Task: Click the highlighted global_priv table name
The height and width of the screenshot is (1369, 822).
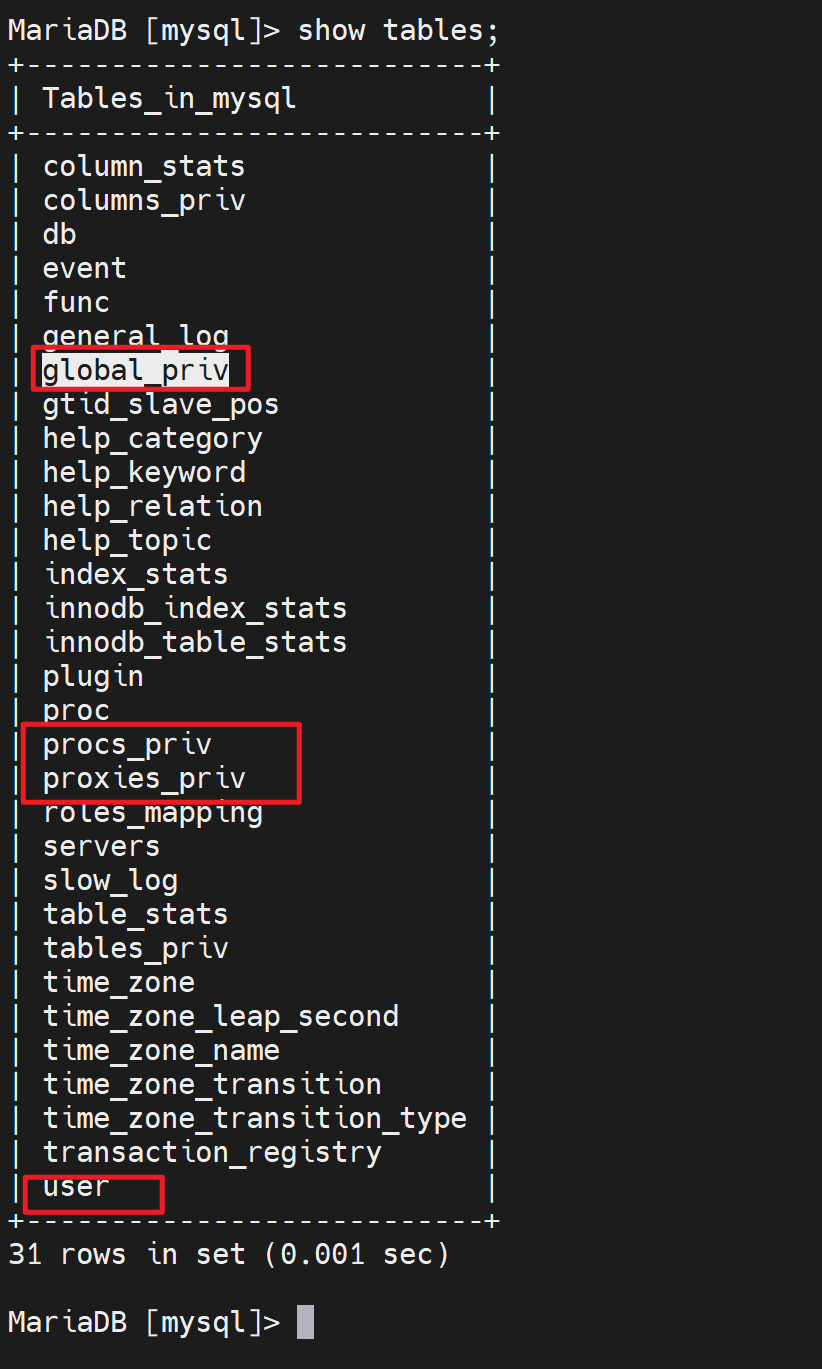Action: pos(136,371)
